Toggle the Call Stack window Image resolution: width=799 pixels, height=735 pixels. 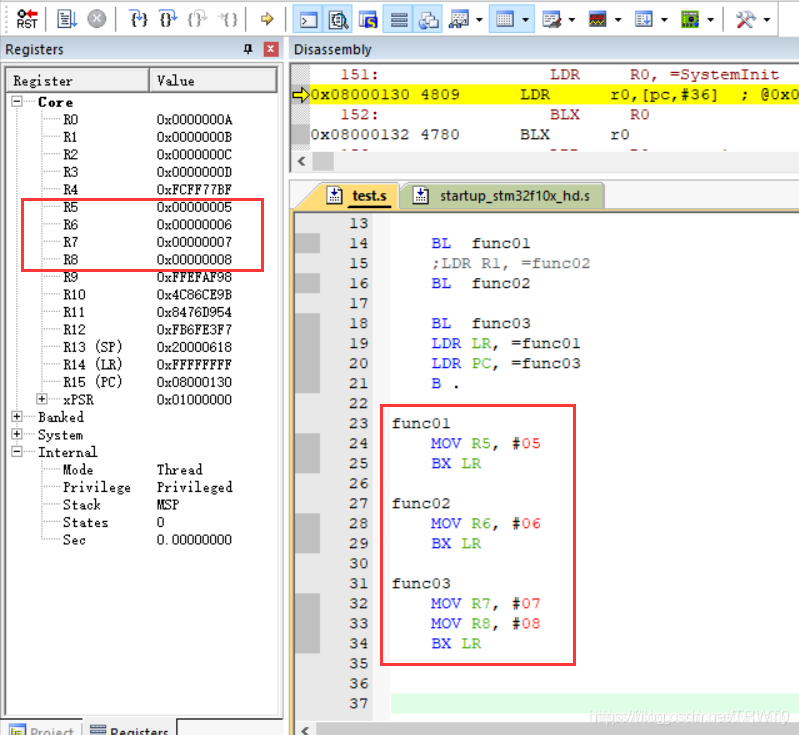(x=428, y=19)
